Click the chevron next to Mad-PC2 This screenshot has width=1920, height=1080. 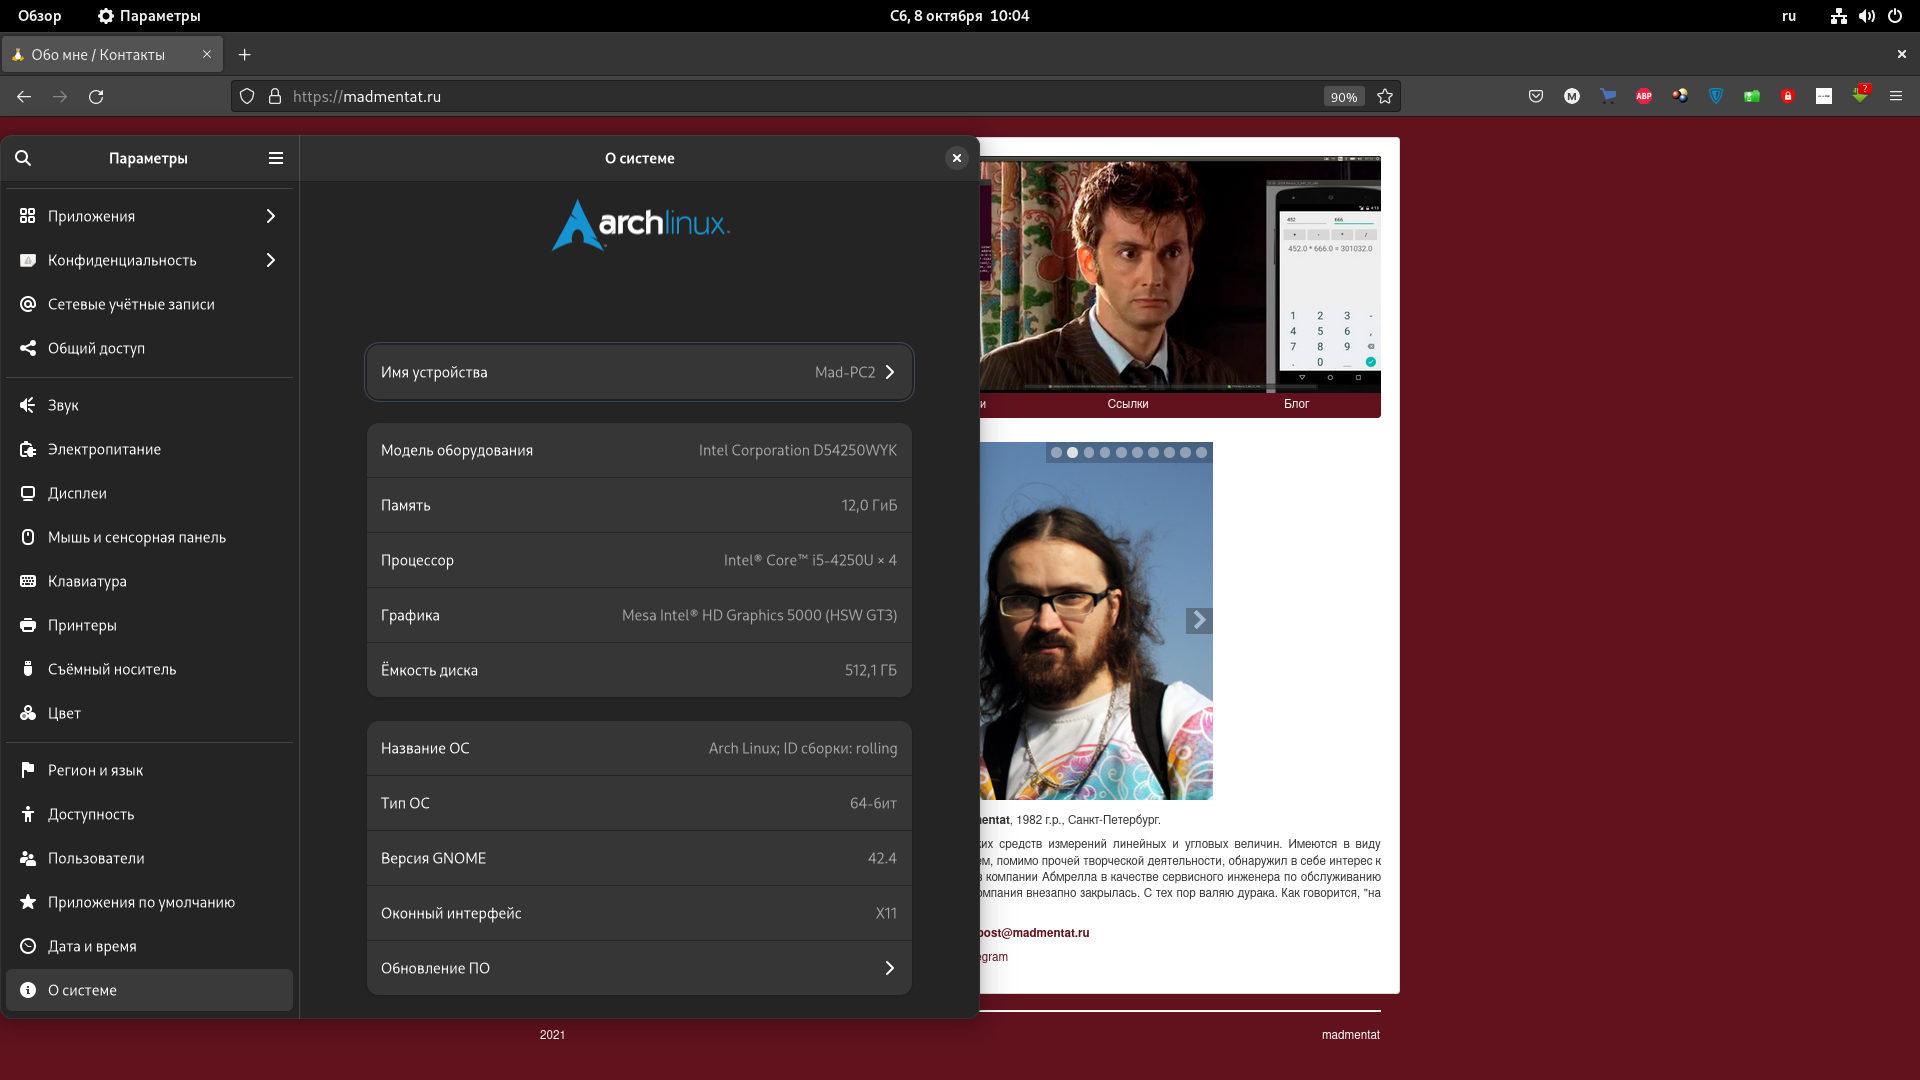pyautogui.click(x=890, y=372)
